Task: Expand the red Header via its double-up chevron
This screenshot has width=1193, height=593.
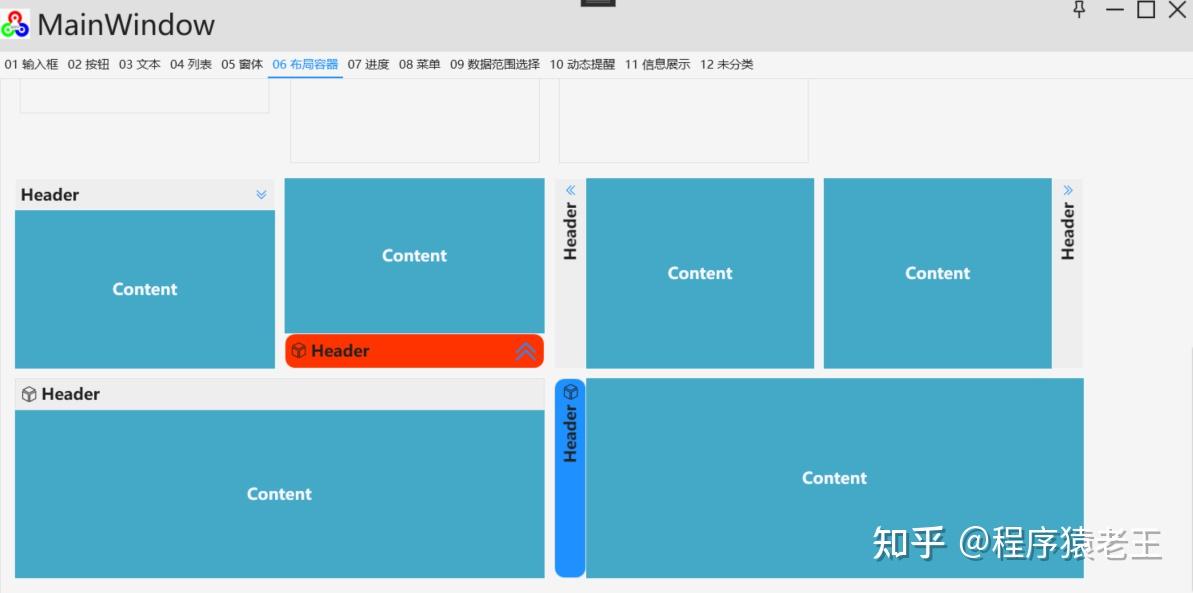Action: pyautogui.click(x=524, y=351)
